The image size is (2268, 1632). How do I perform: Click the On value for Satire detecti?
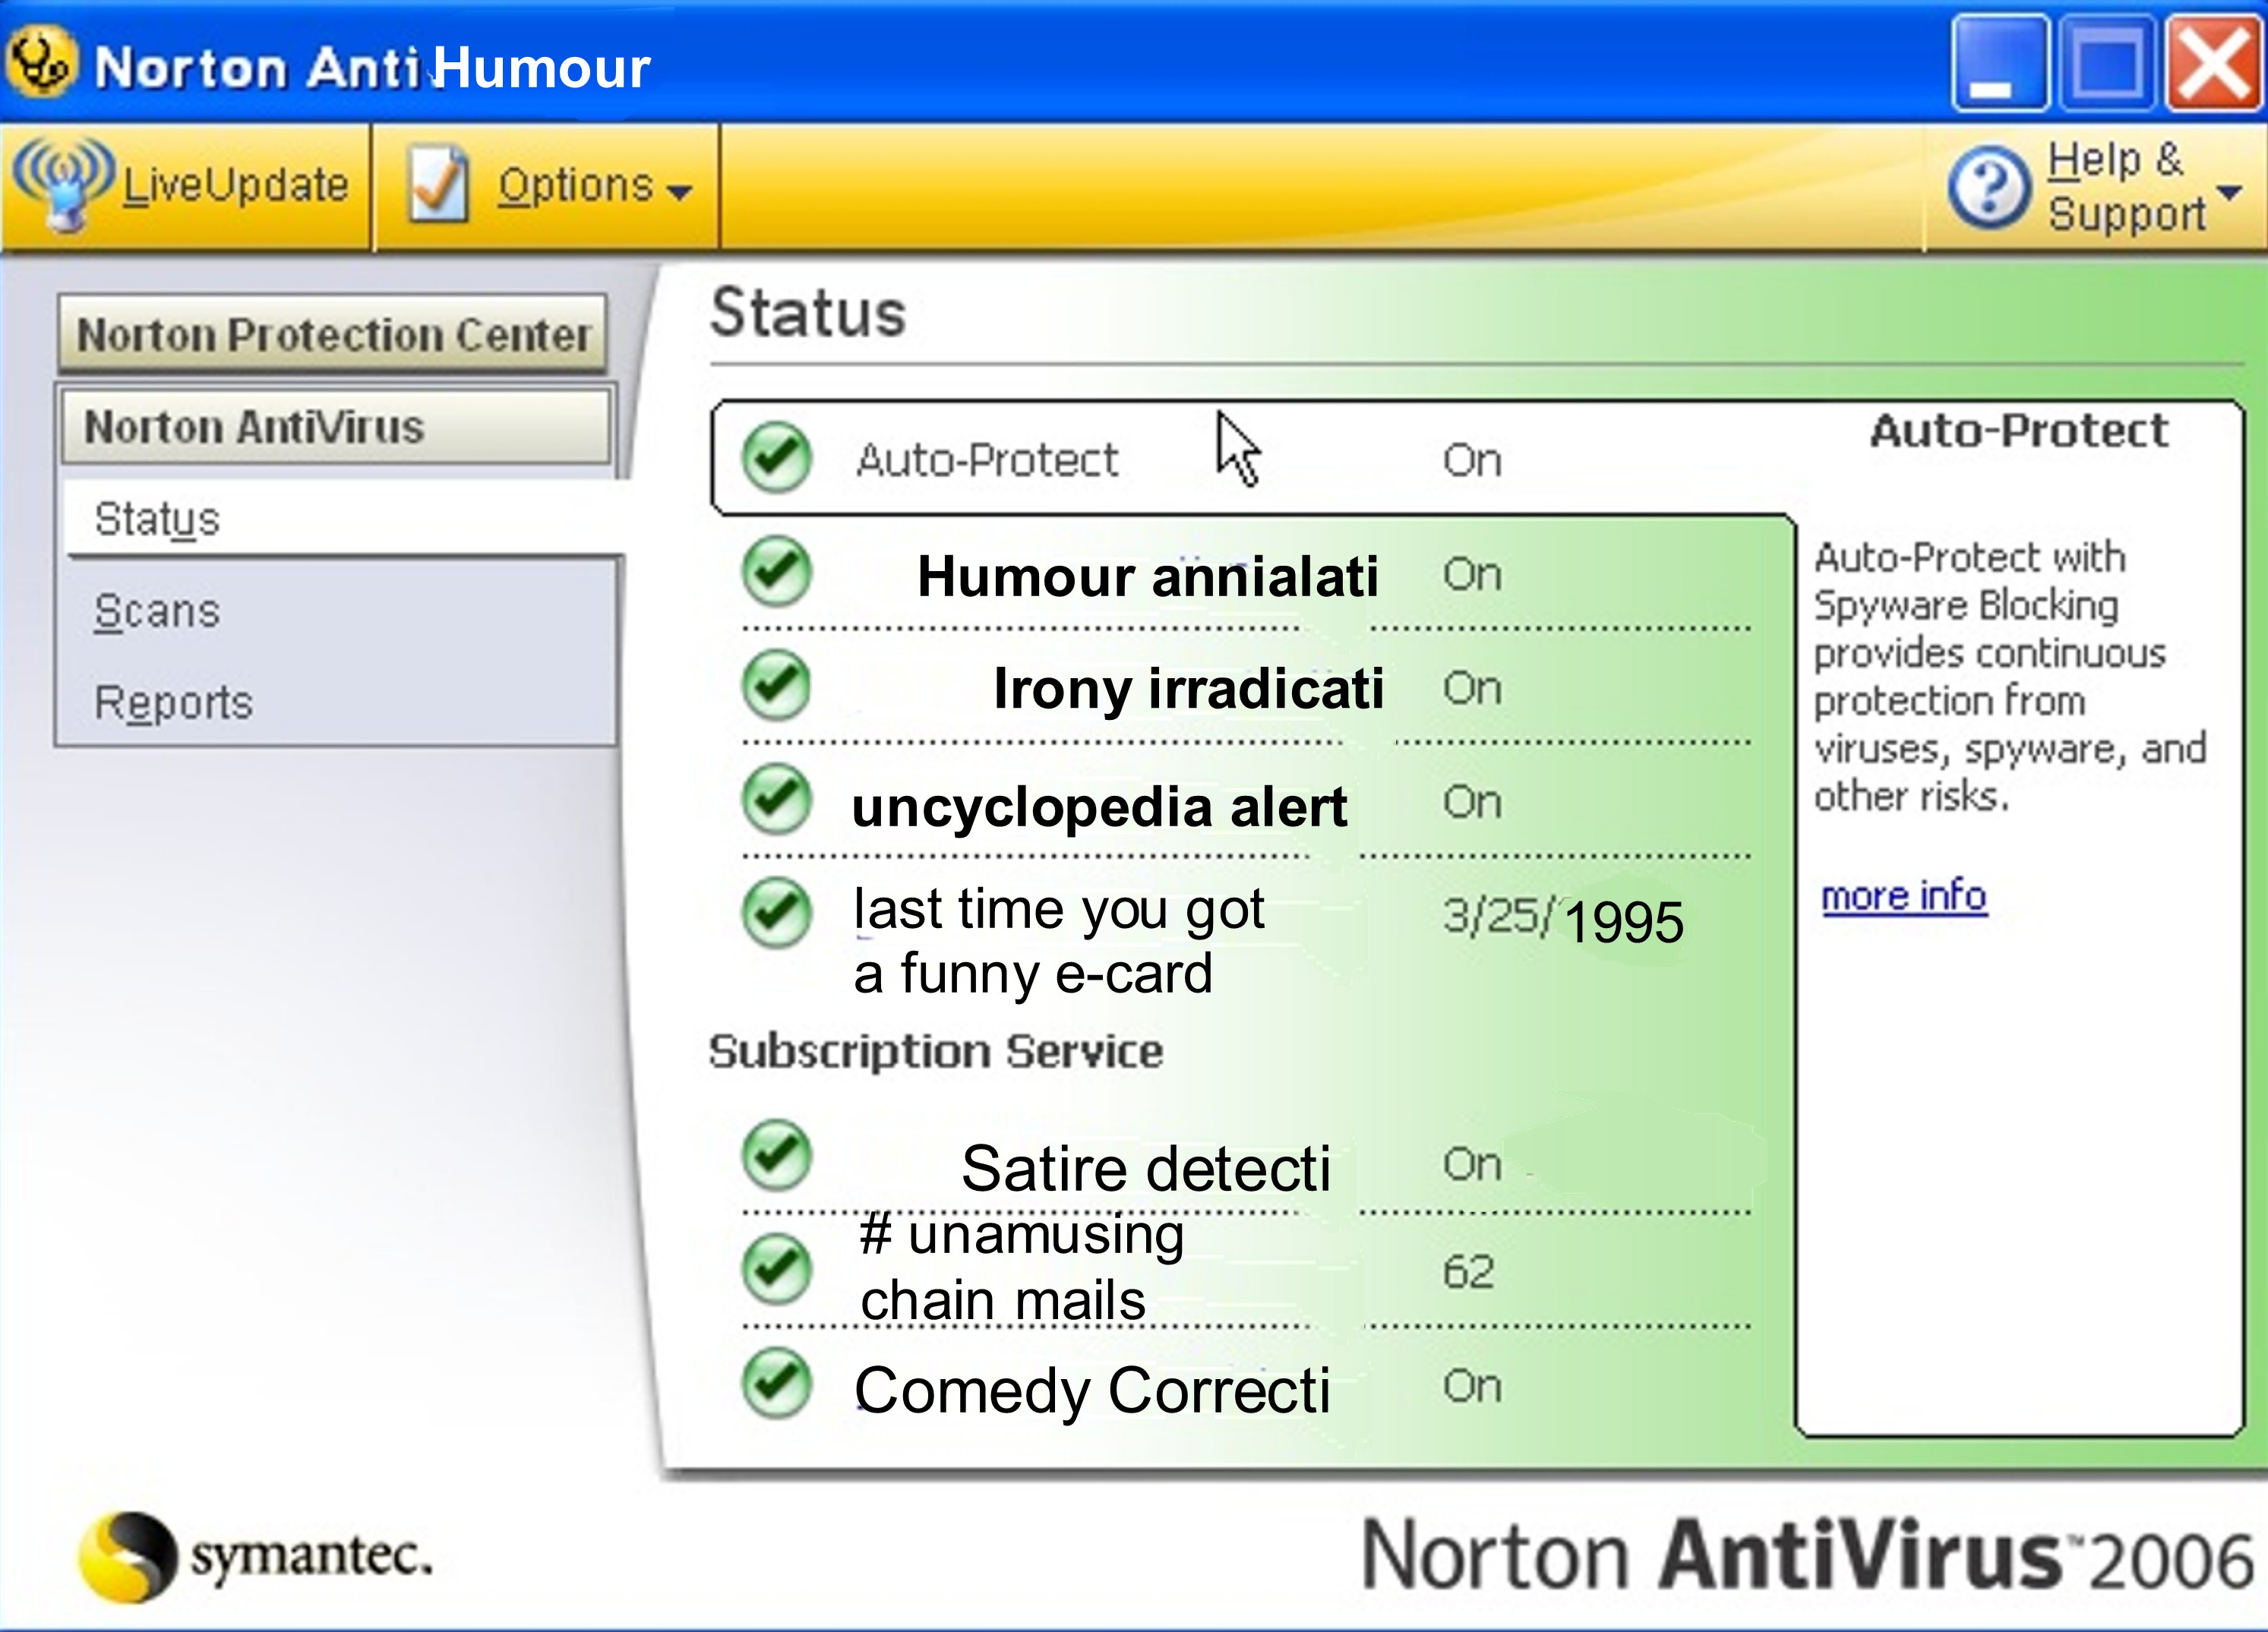[1472, 1164]
